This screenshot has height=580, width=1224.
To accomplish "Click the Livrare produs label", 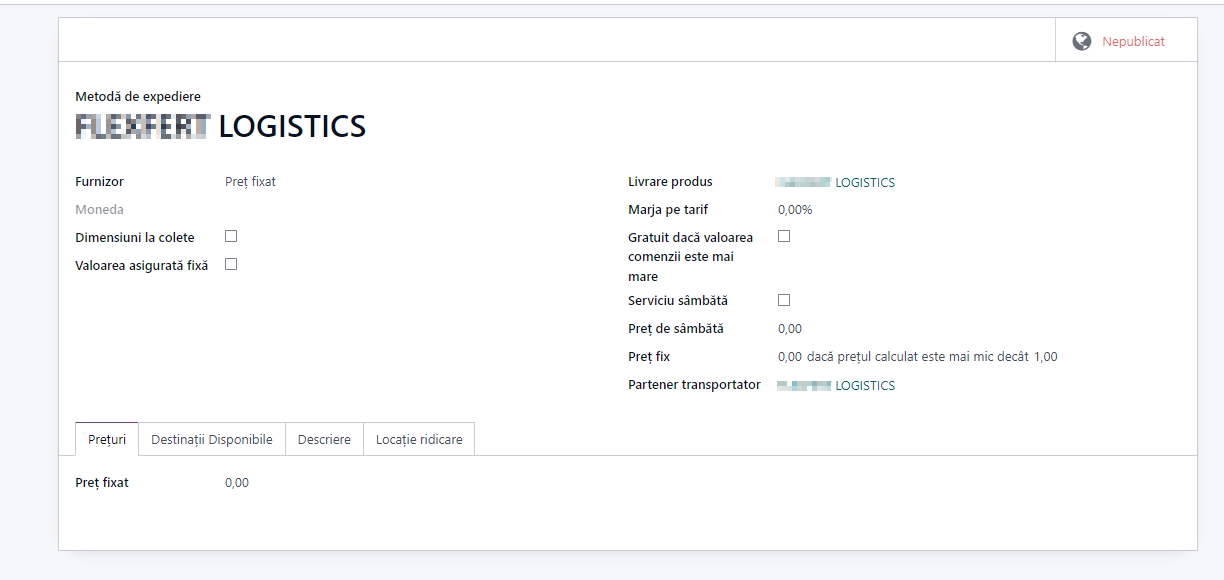I will [x=670, y=182].
